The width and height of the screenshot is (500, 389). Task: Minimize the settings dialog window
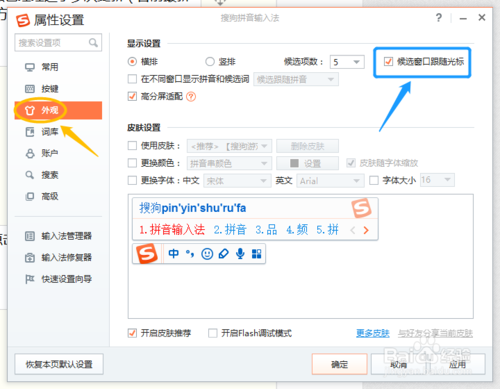[463, 18]
